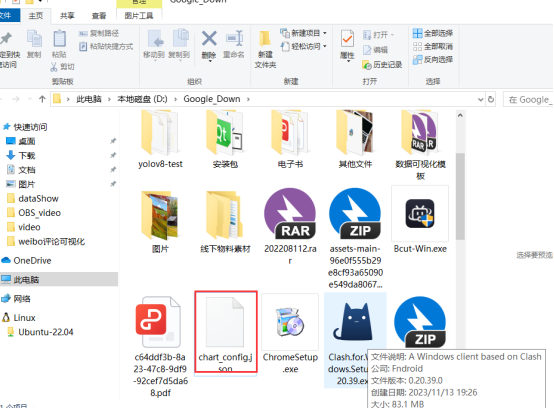Create a new folder via ribbon icon
Screen dimensions: 554x409
(265, 39)
